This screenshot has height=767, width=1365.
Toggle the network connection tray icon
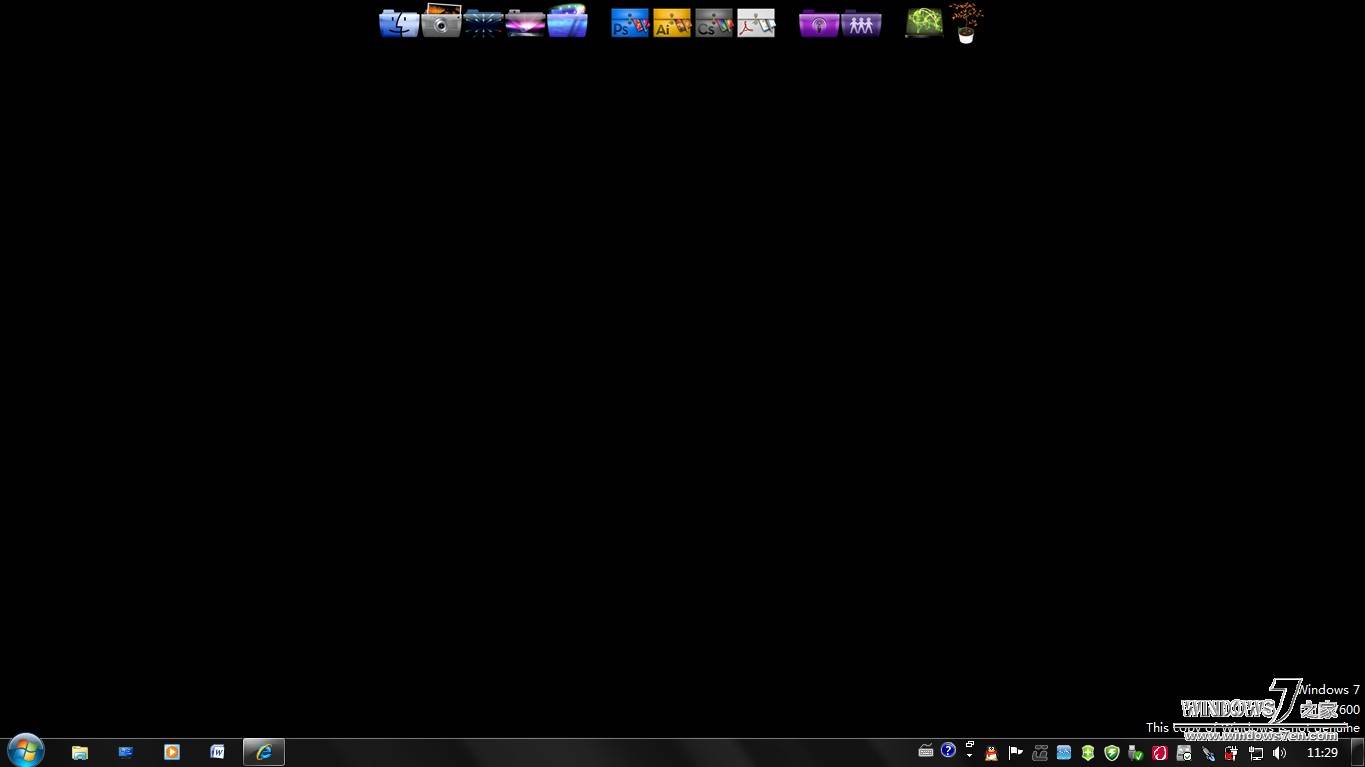(1255, 752)
